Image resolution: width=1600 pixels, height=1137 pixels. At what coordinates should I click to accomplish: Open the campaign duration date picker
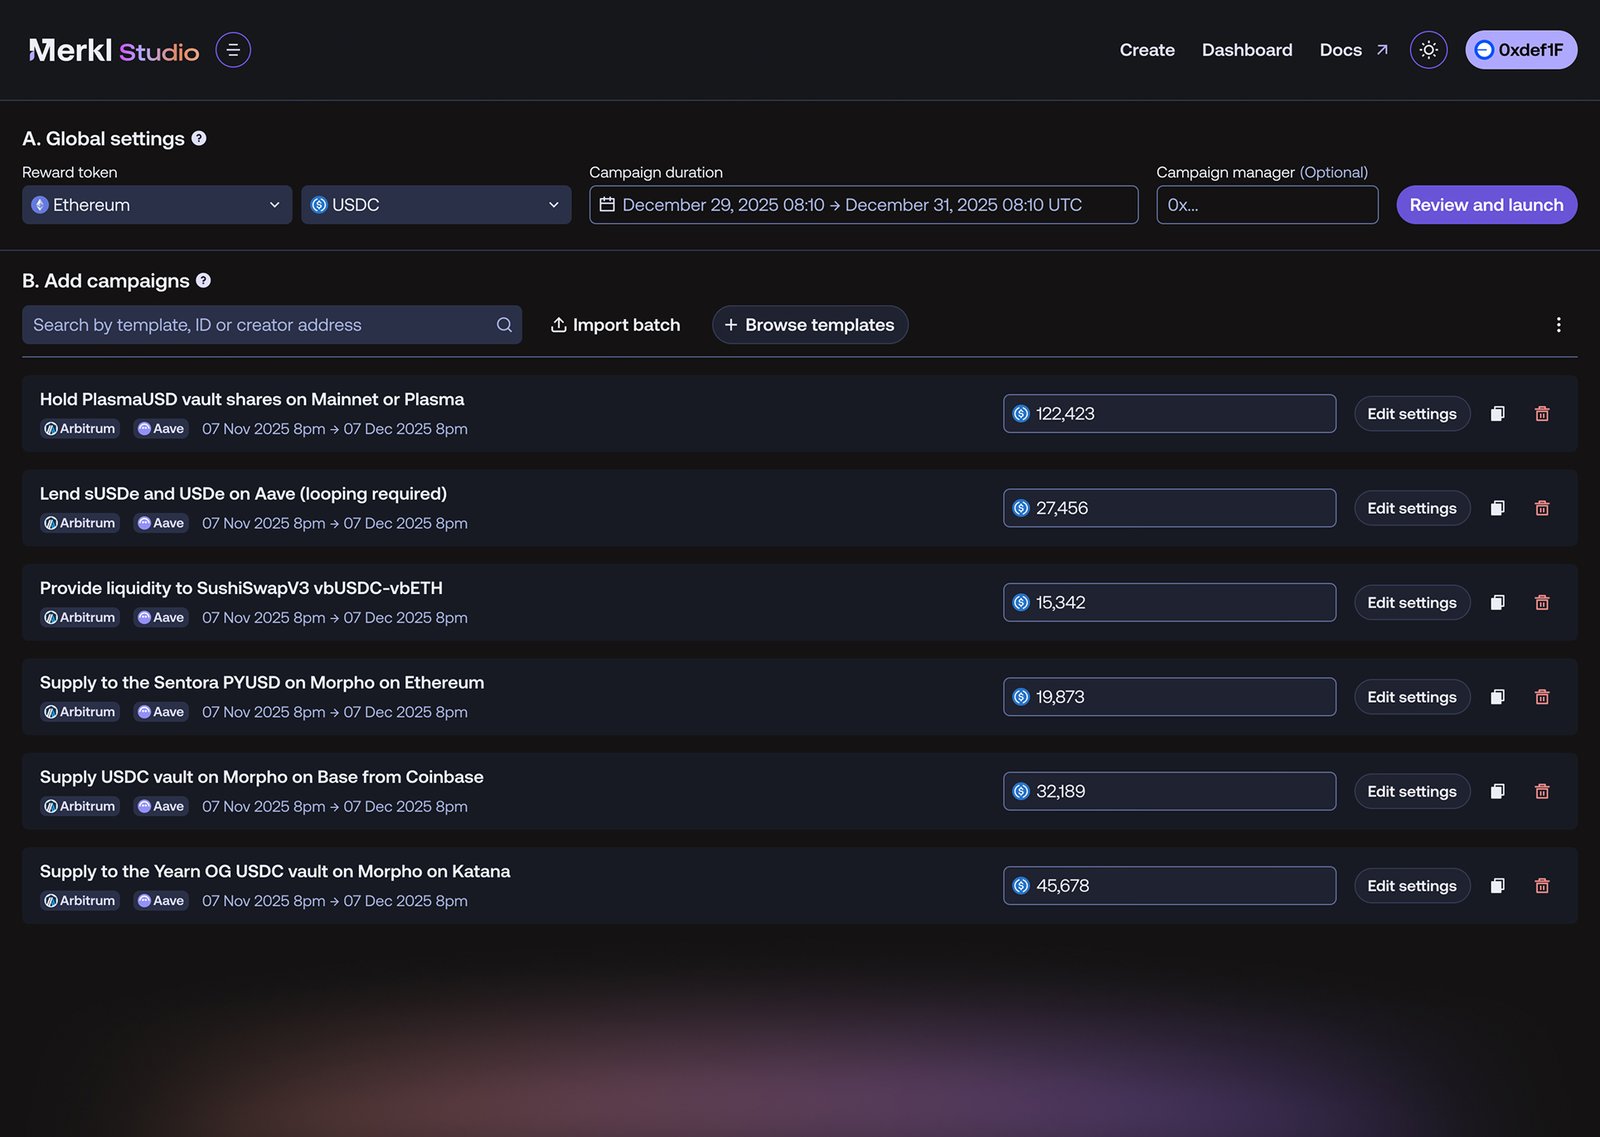pyautogui.click(x=864, y=205)
